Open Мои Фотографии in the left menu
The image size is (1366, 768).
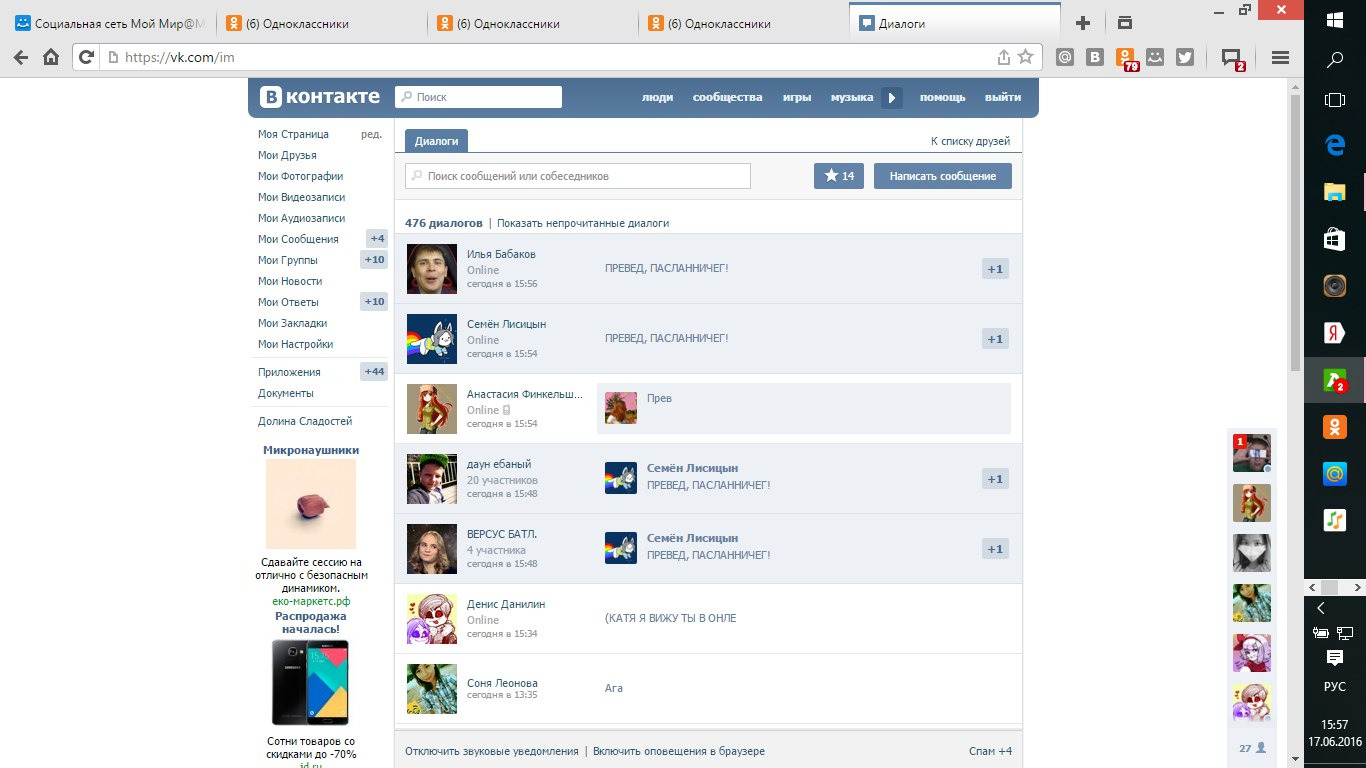[300, 176]
